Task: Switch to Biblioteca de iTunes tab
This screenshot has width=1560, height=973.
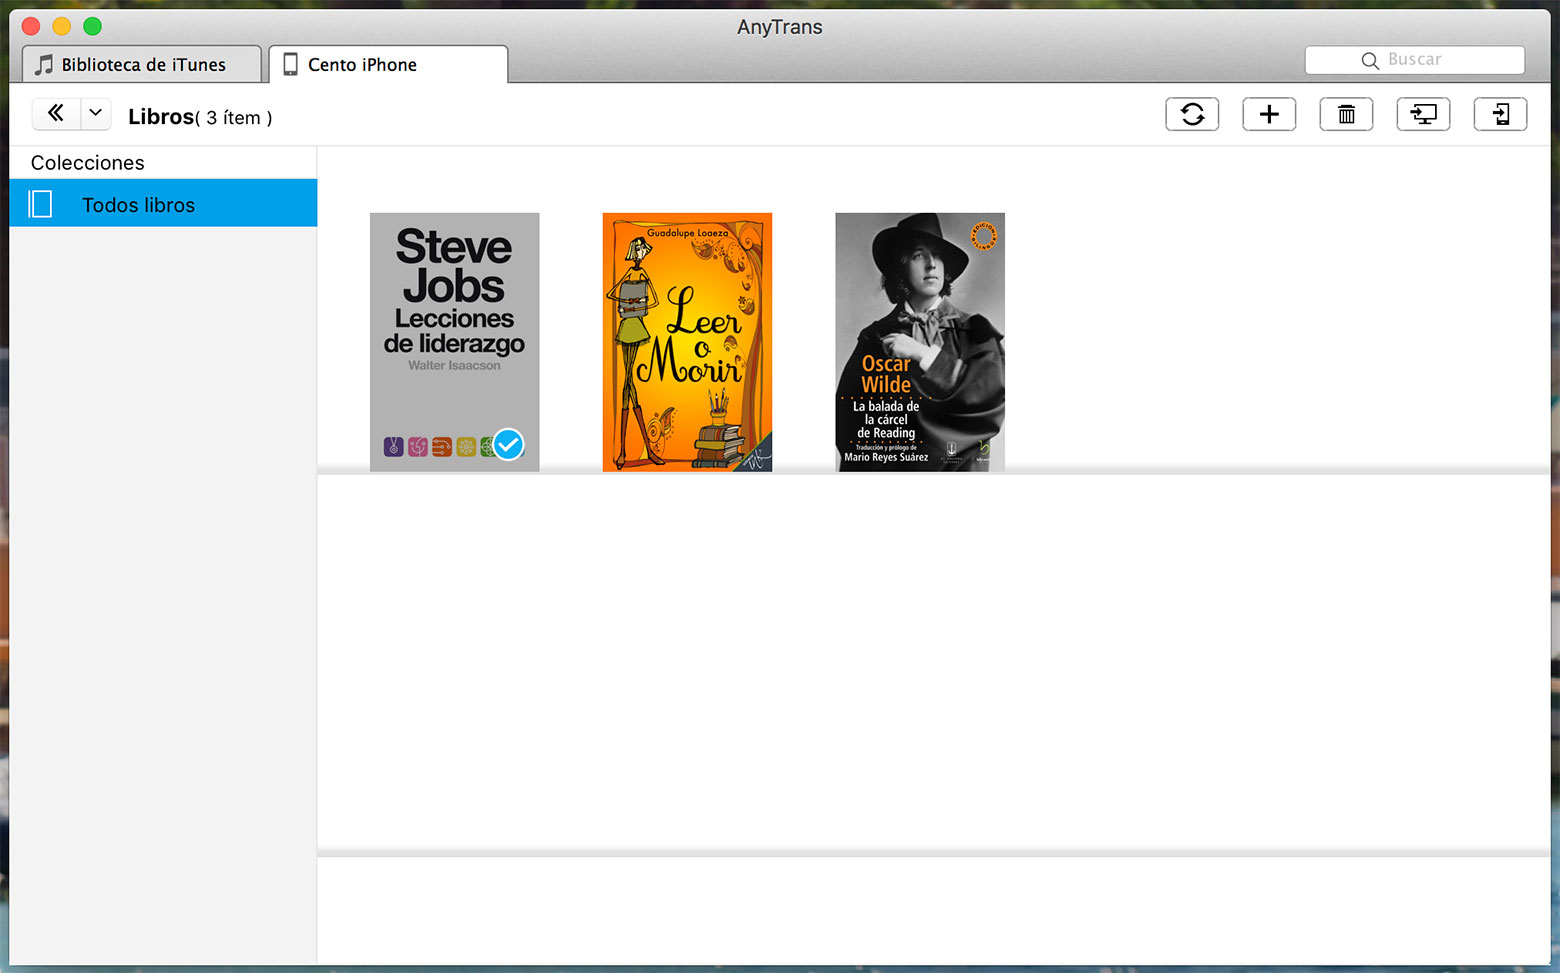Action: [142, 64]
